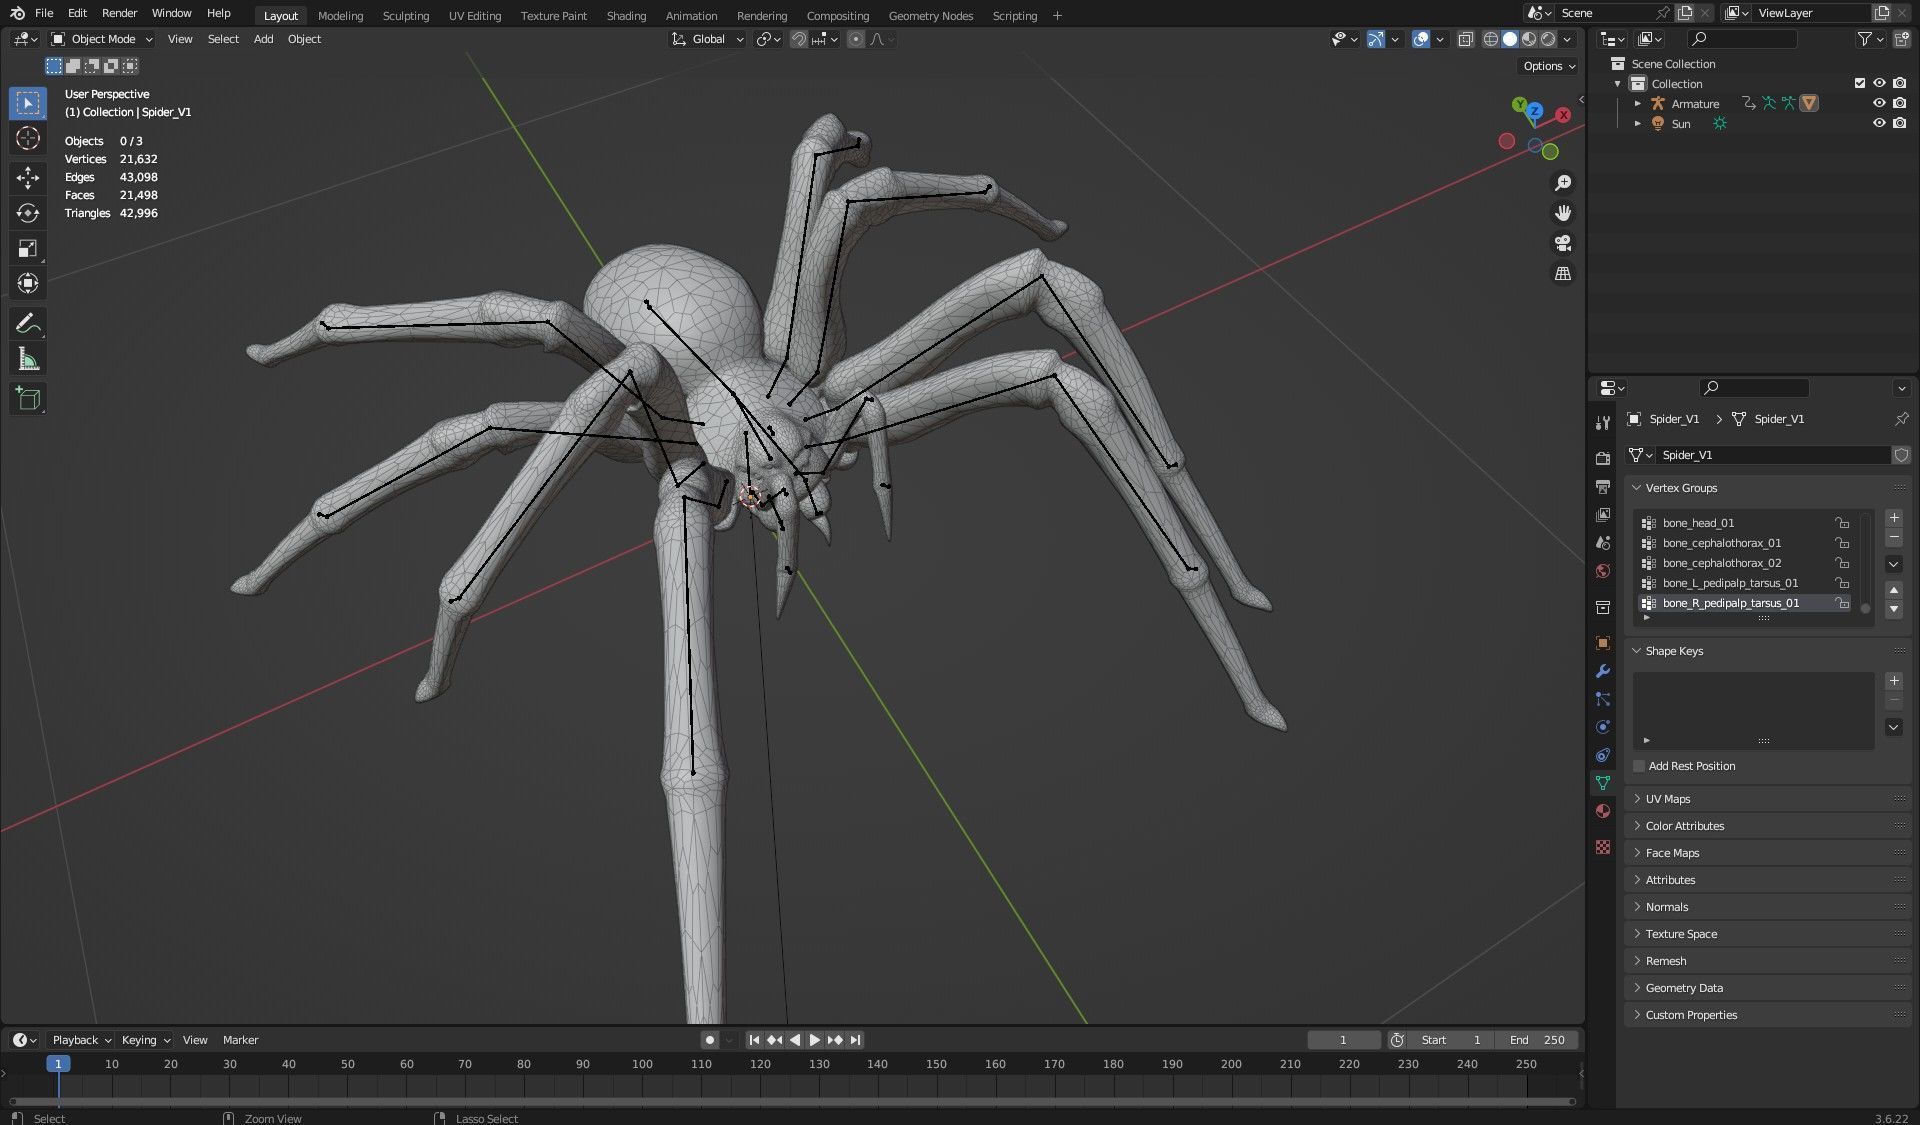The height and width of the screenshot is (1125, 1920).
Task: Expand the Sun tree item
Action: [x=1637, y=123]
